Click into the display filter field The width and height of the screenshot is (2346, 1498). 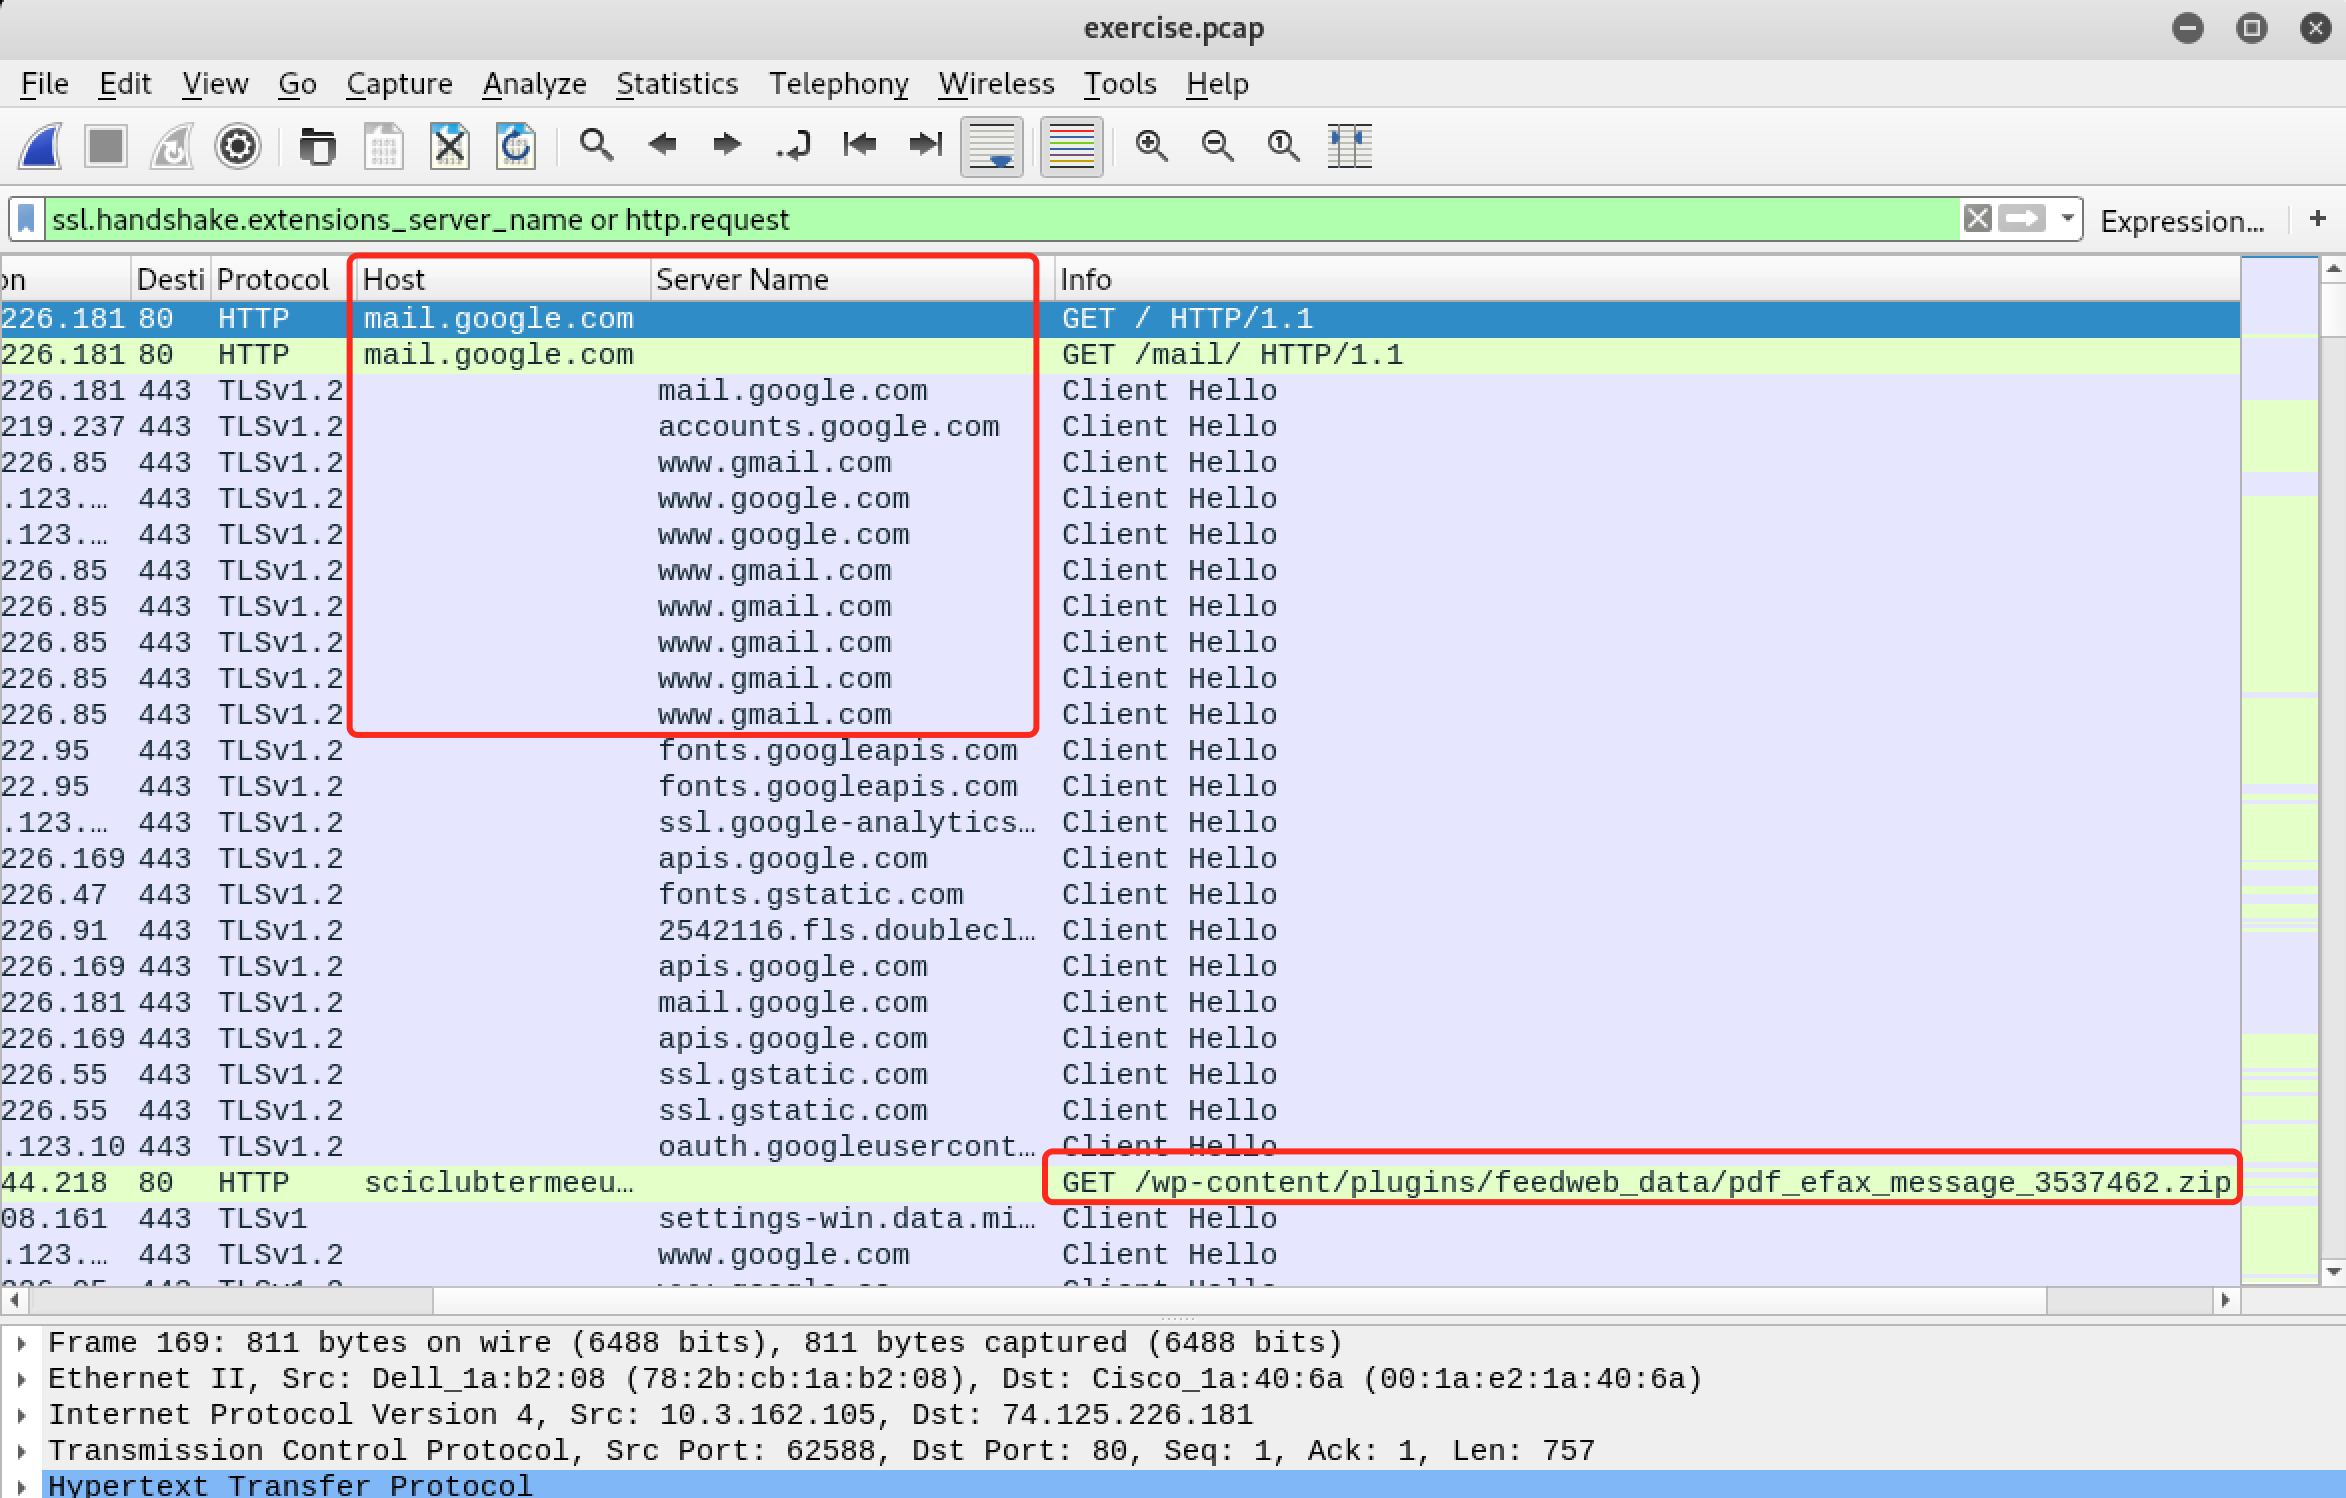click(x=1000, y=219)
